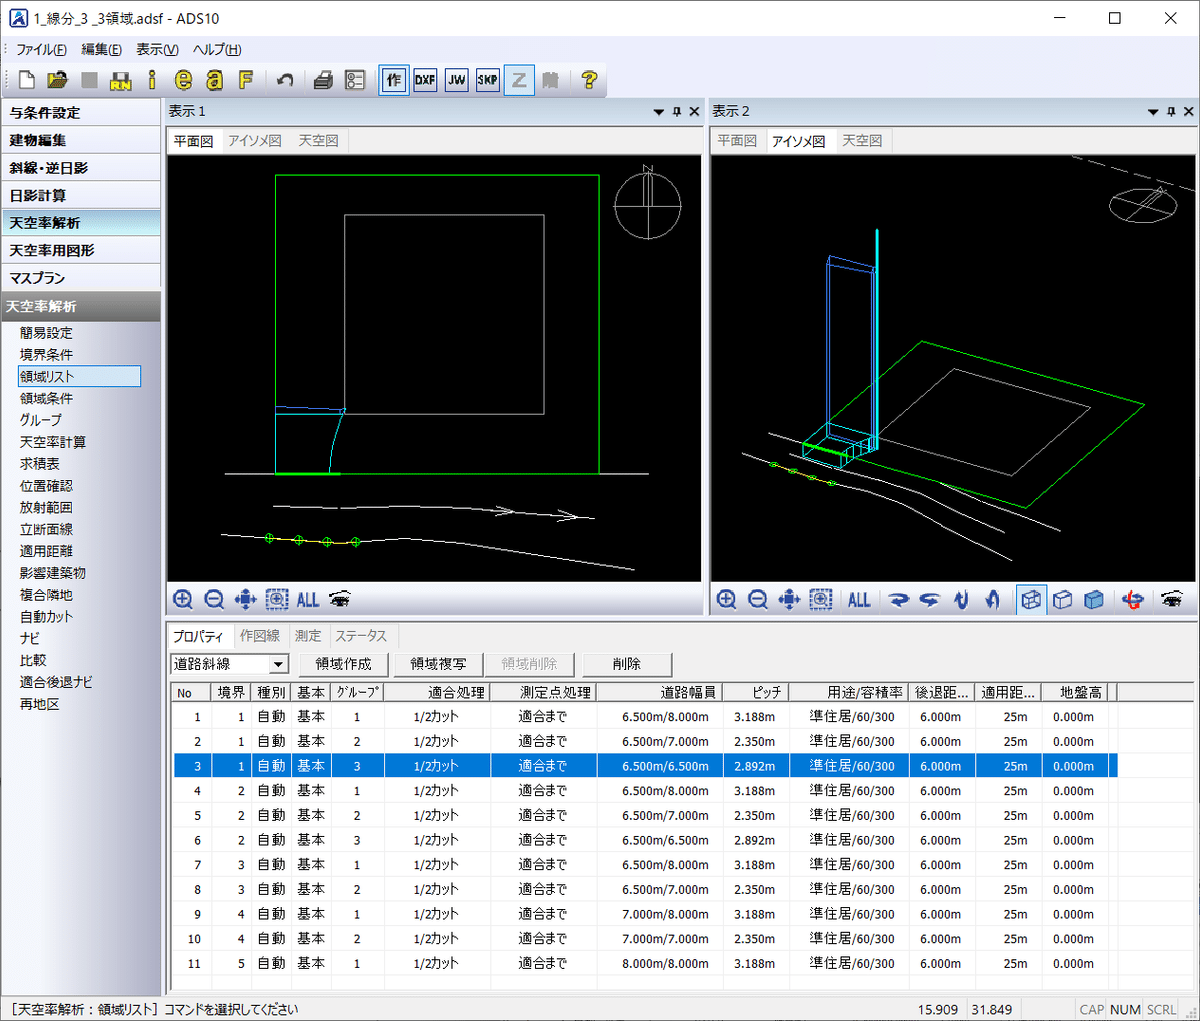Fit all with ALL in 表示1 toolbar
This screenshot has width=1200, height=1021.
[x=308, y=599]
